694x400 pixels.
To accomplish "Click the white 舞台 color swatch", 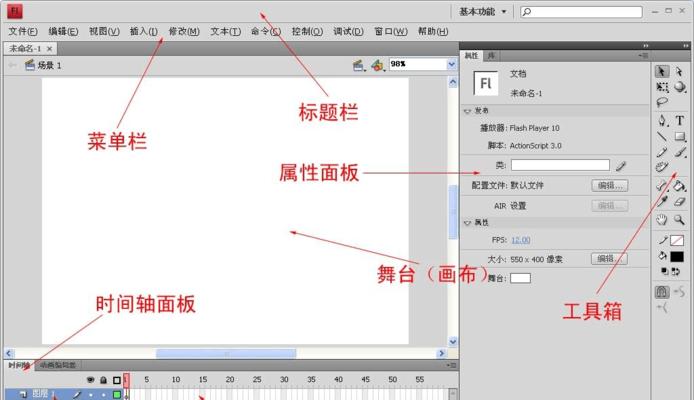I will (520, 278).
